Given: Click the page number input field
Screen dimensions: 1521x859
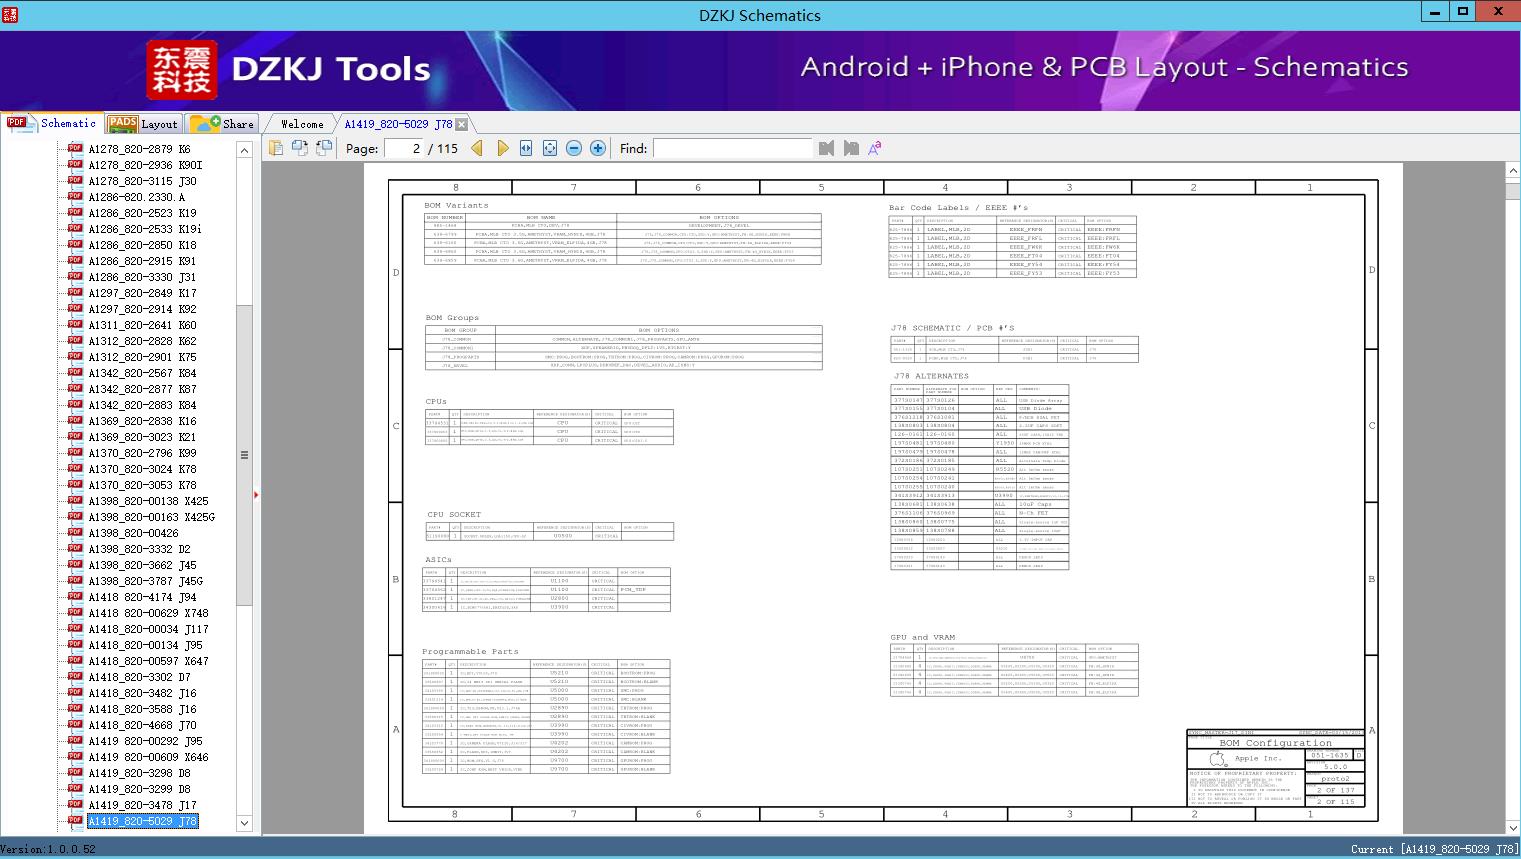Looking at the screenshot, I should (403, 148).
